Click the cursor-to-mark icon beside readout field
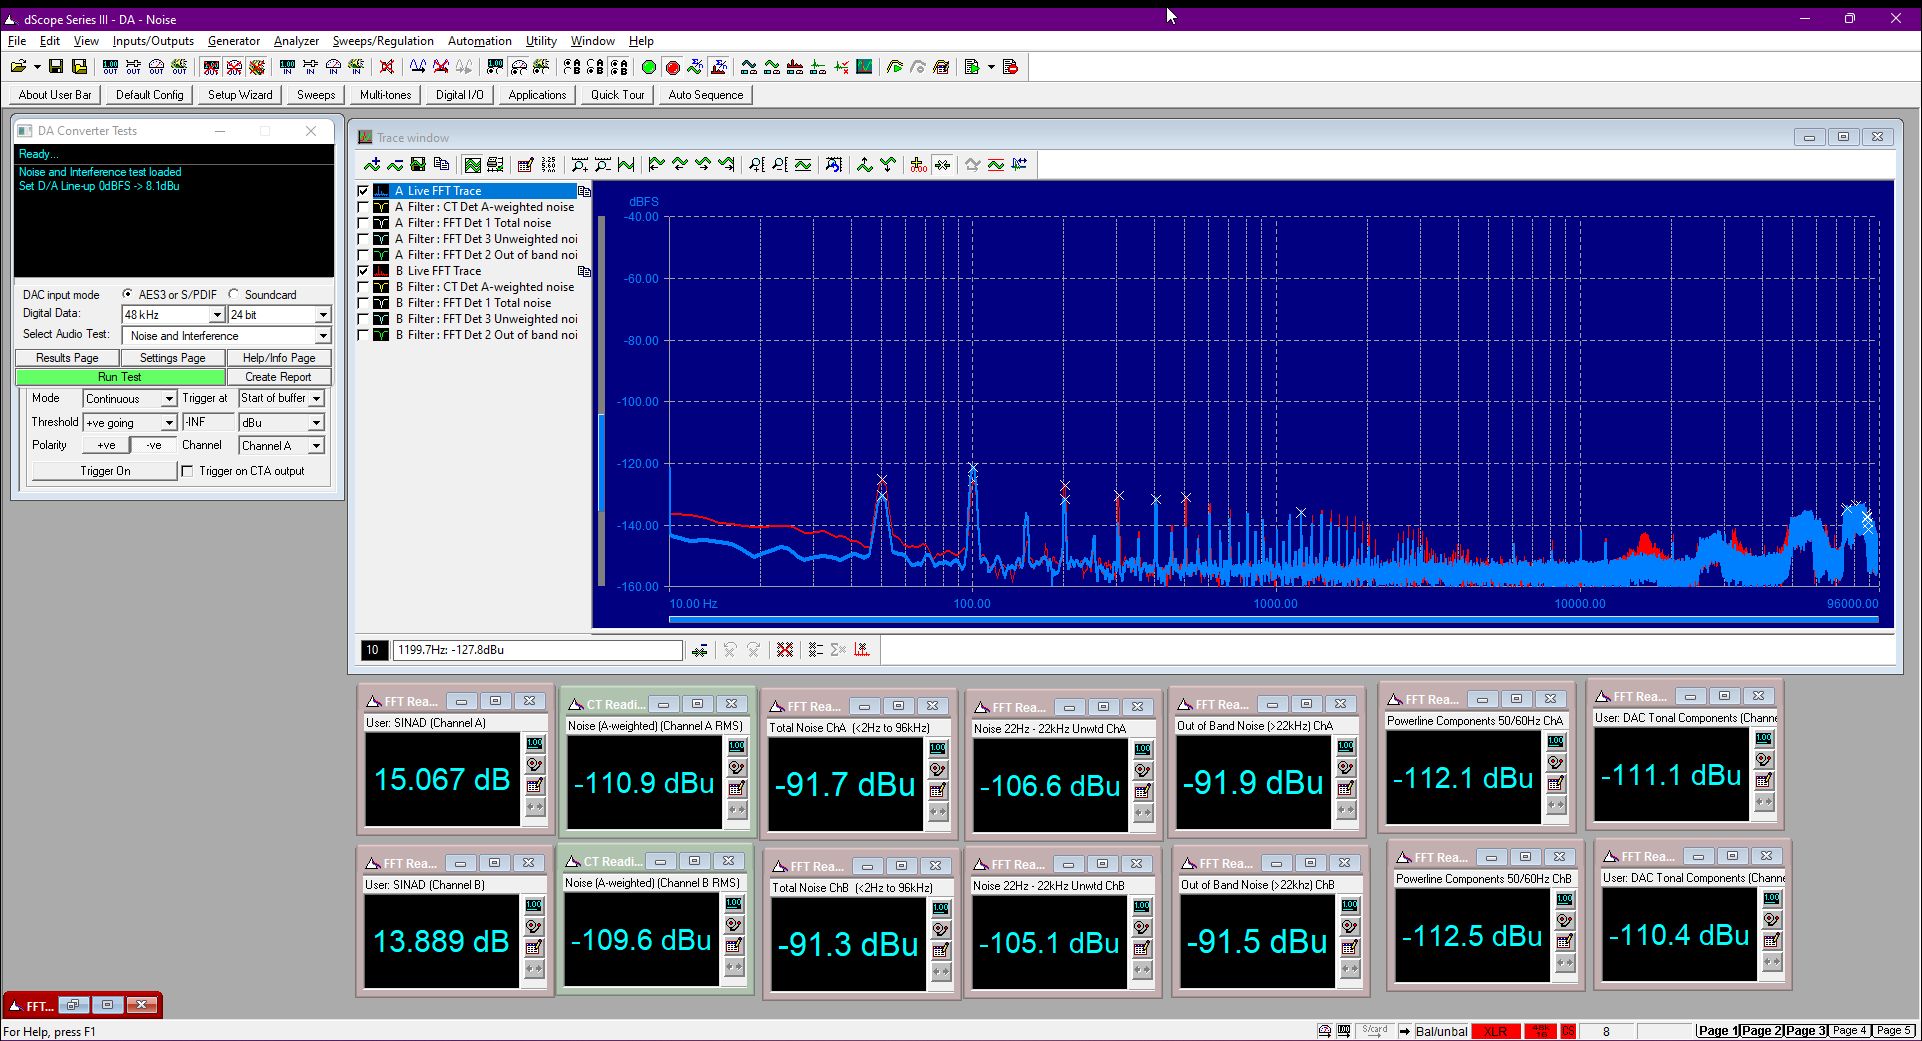The height and width of the screenshot is (1041, 1922). click(x=699, y=650)
